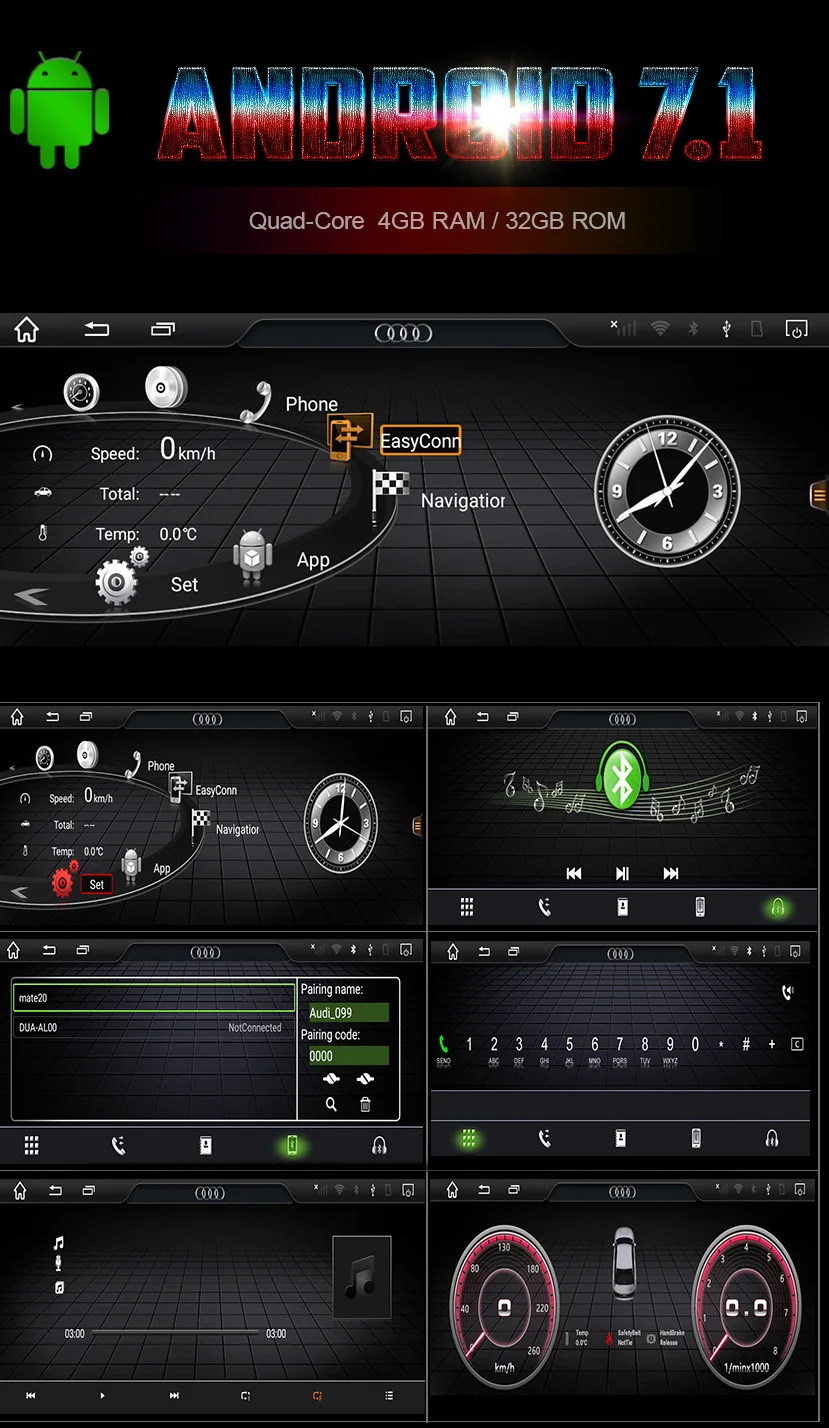Tap the HandBrake Release indicator on the gauge screen
The height and width of the screenshot is (1428, 829).
[667, 1337]
